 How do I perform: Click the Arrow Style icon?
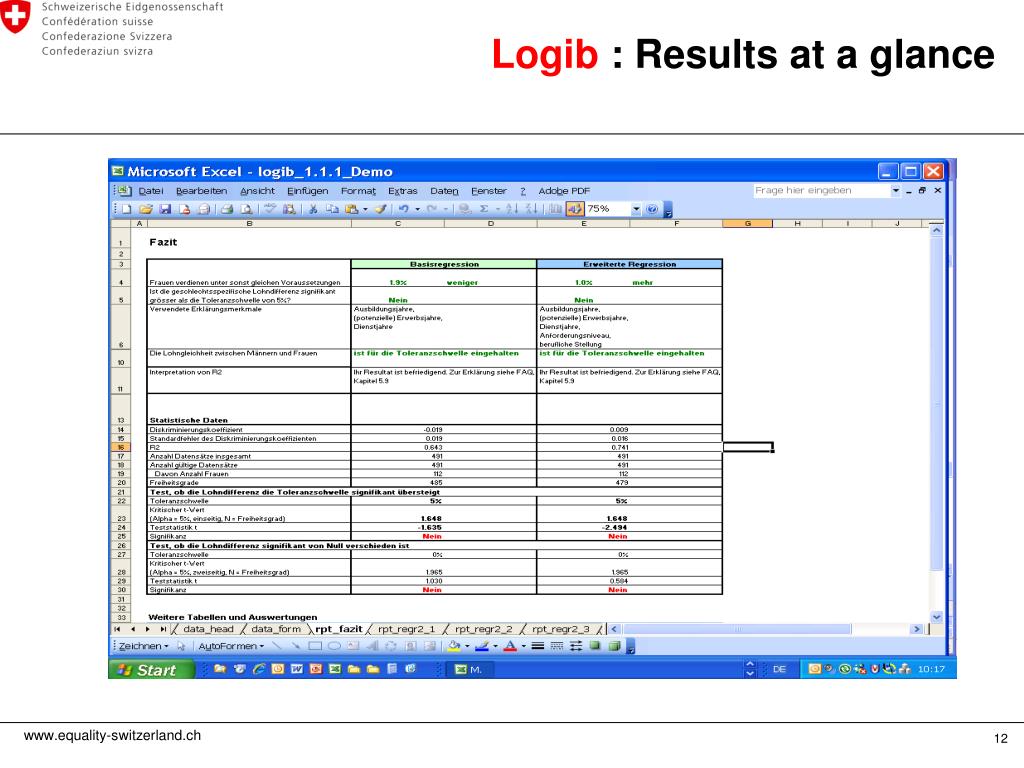[x=576, y=646]
